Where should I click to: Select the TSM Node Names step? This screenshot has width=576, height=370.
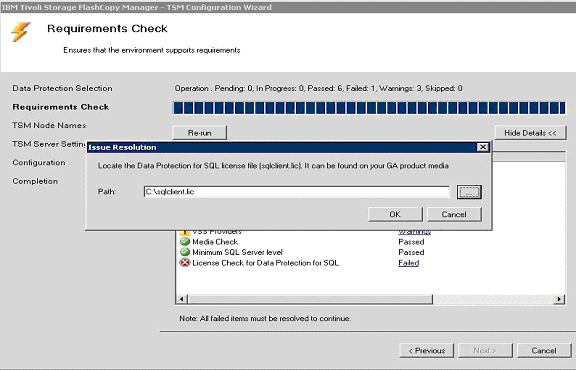click(x=49, y=125)
